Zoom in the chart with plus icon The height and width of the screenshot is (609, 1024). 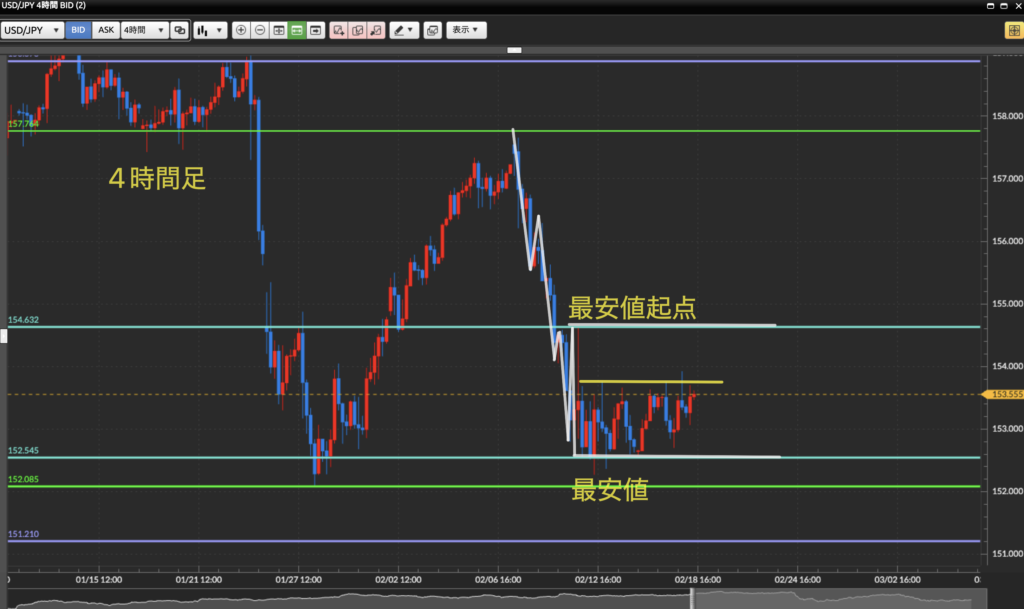[241, 30]
